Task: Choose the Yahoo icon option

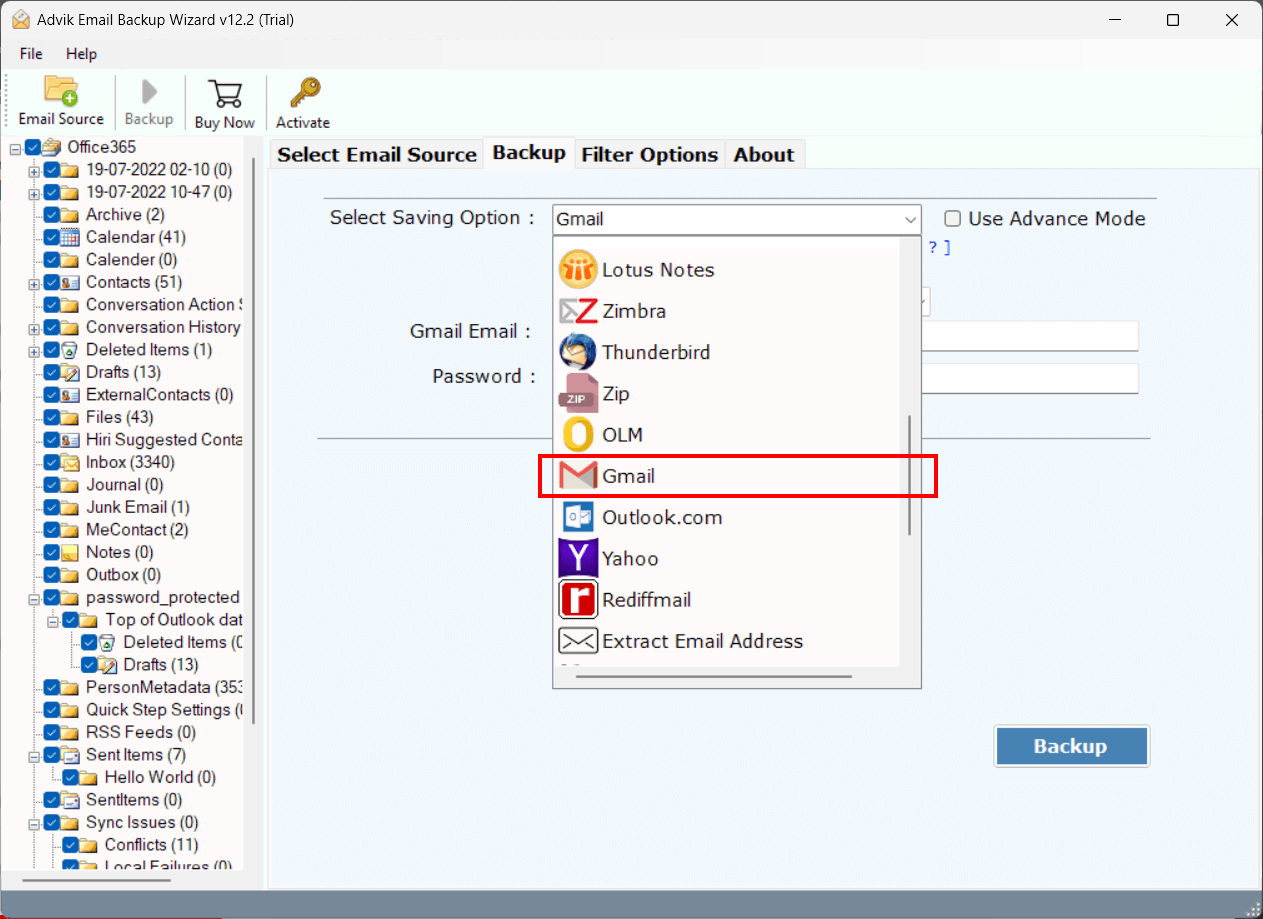Action: 578,558
